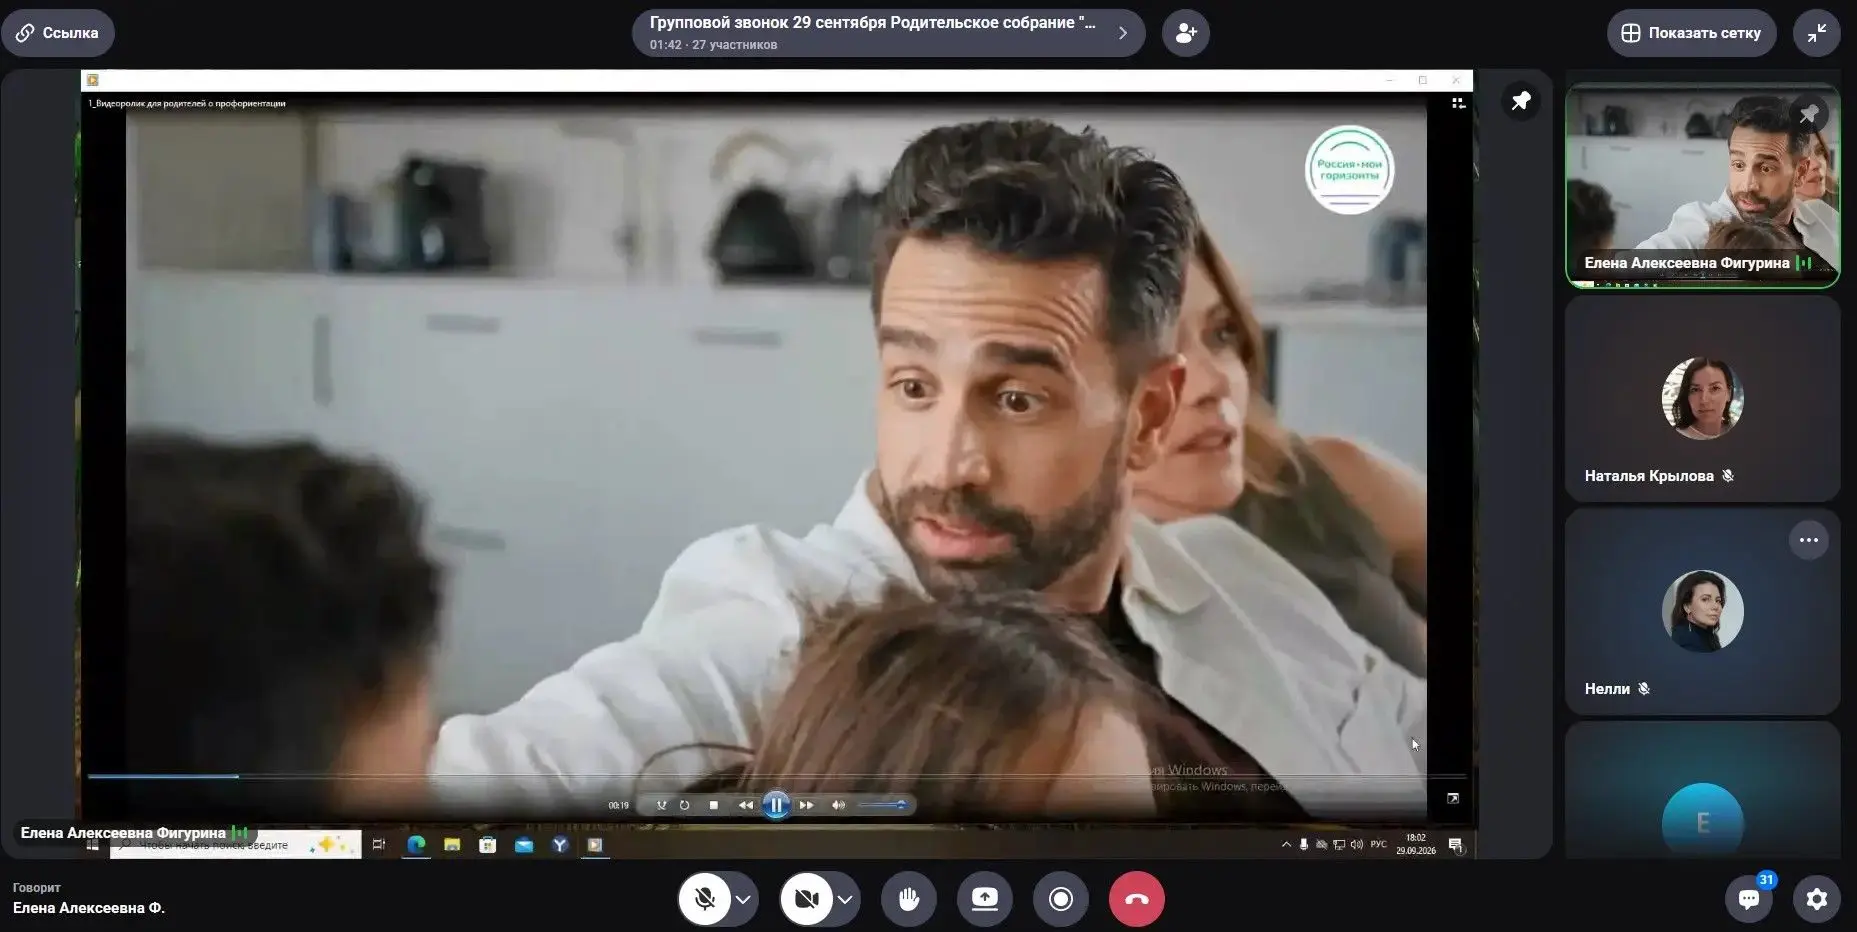
Task: Turn on the camera
Action: (807, 899)
